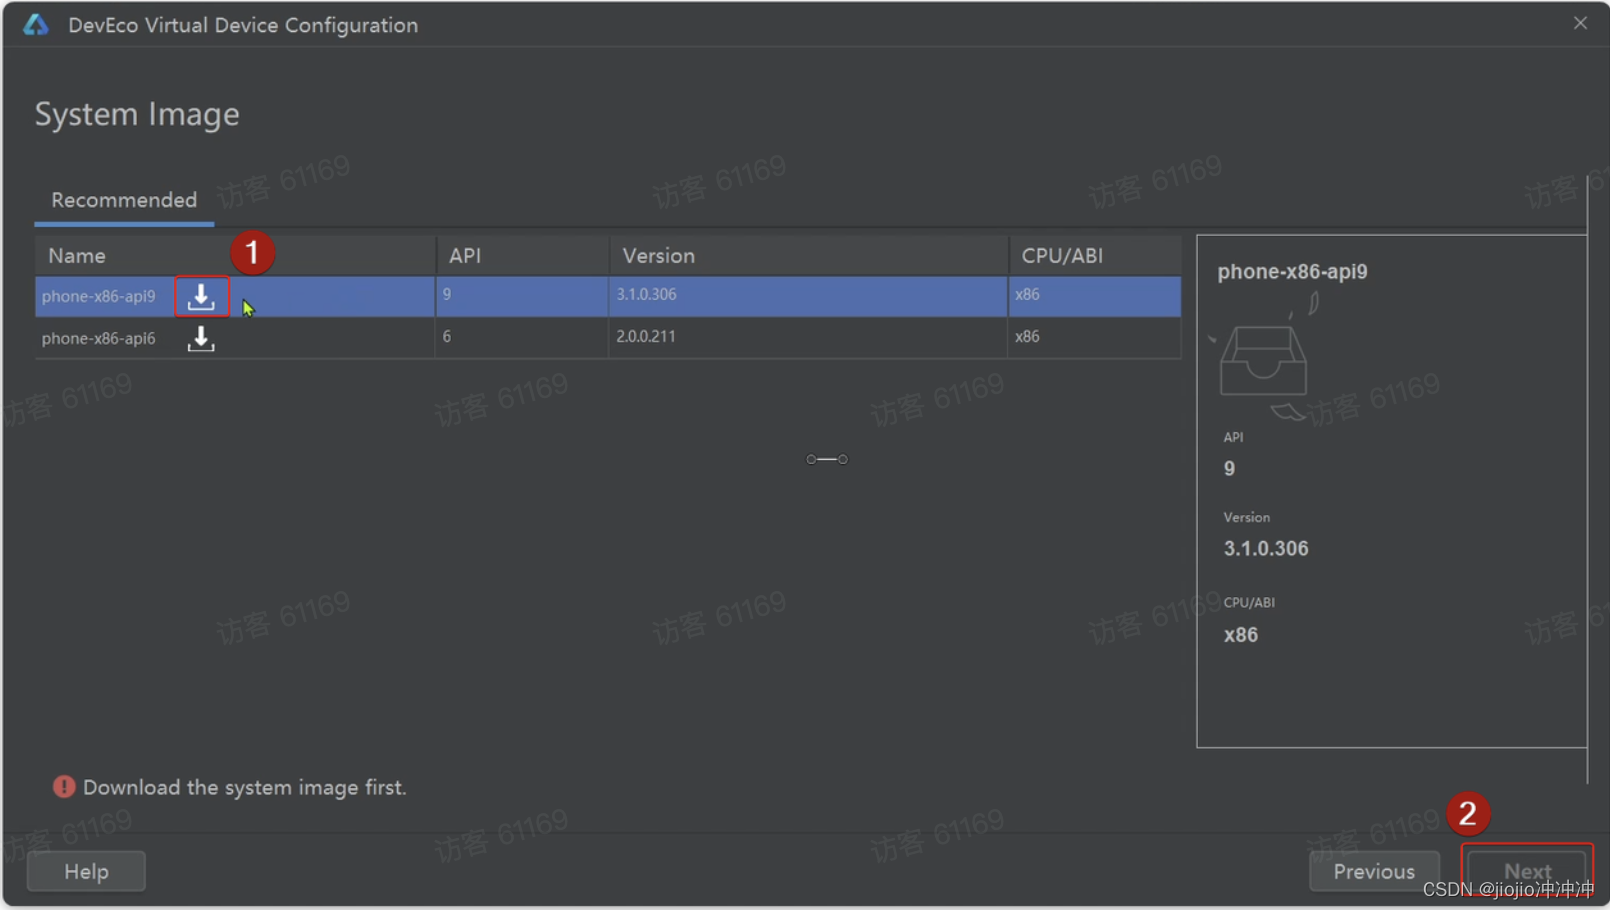1610x910 pixels.
Task: Click API value 6 in second row
Action: coord(447,336)
